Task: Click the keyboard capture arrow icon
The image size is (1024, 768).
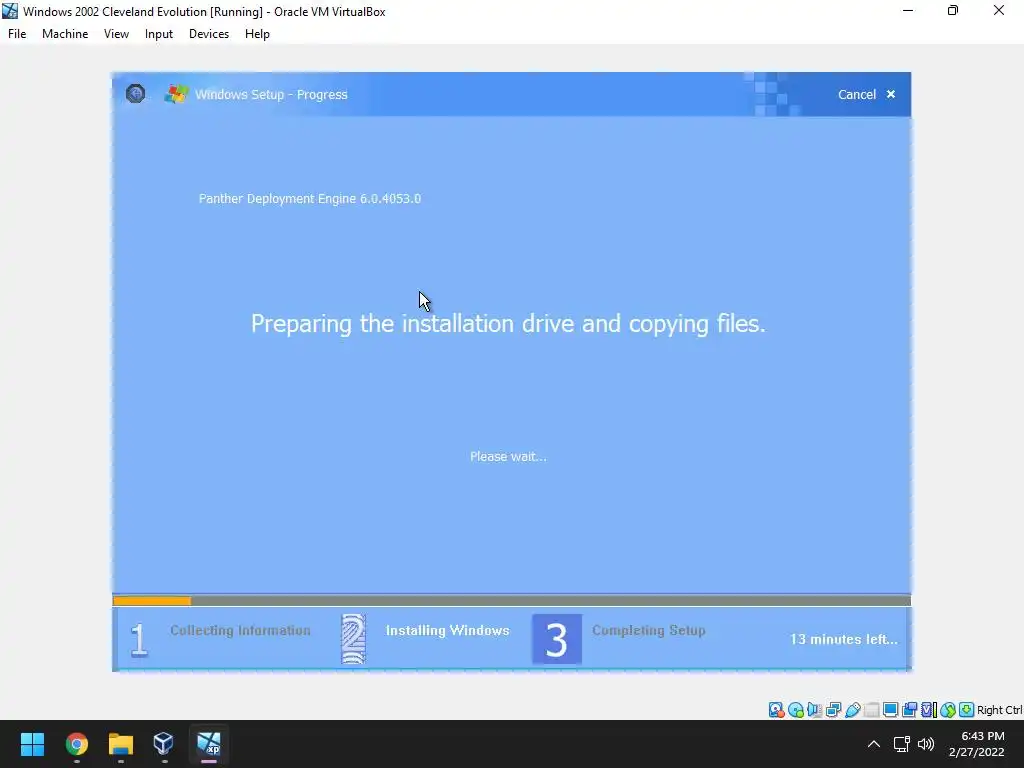Action: coord(967,710)
